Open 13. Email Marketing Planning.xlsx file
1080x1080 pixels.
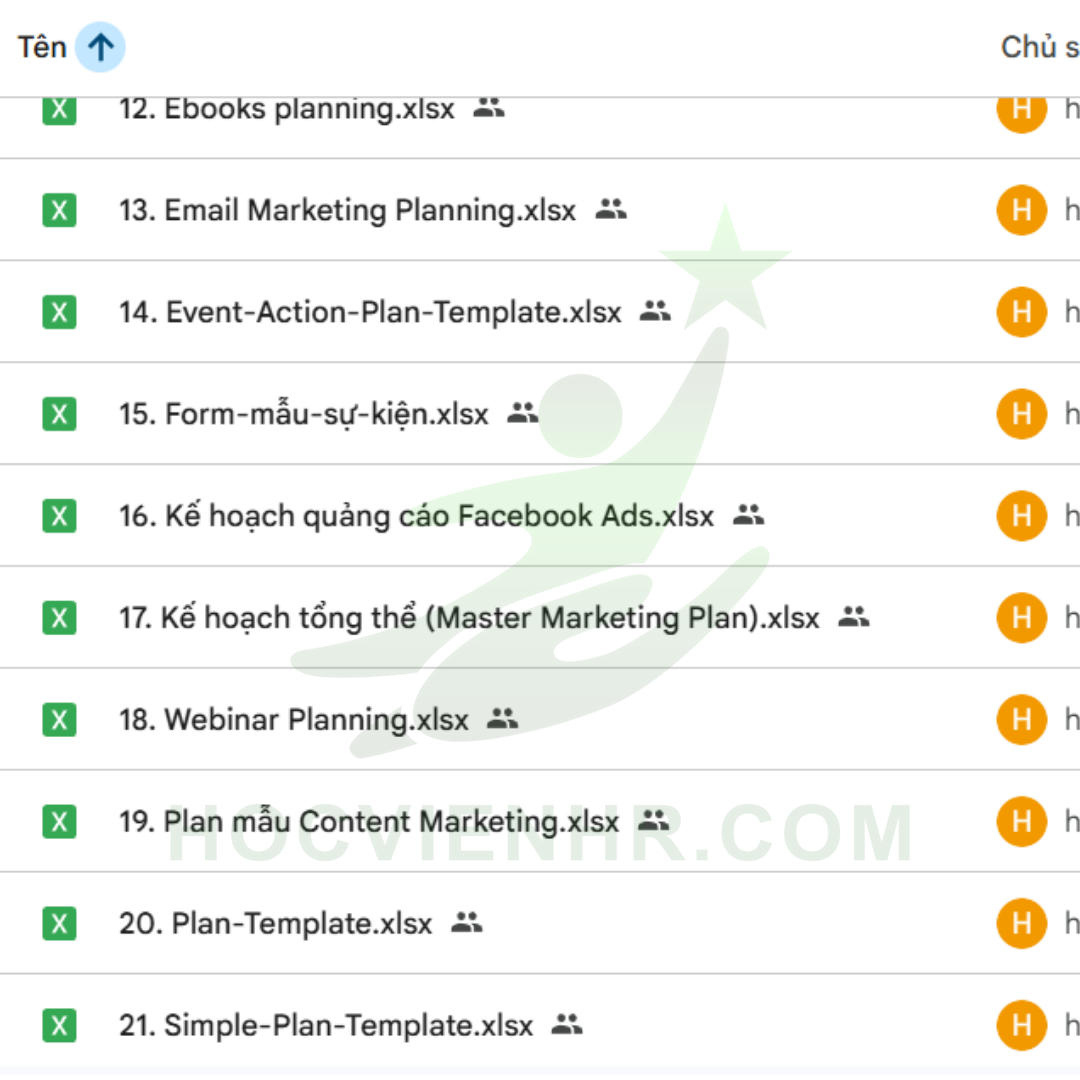[347, 210]
